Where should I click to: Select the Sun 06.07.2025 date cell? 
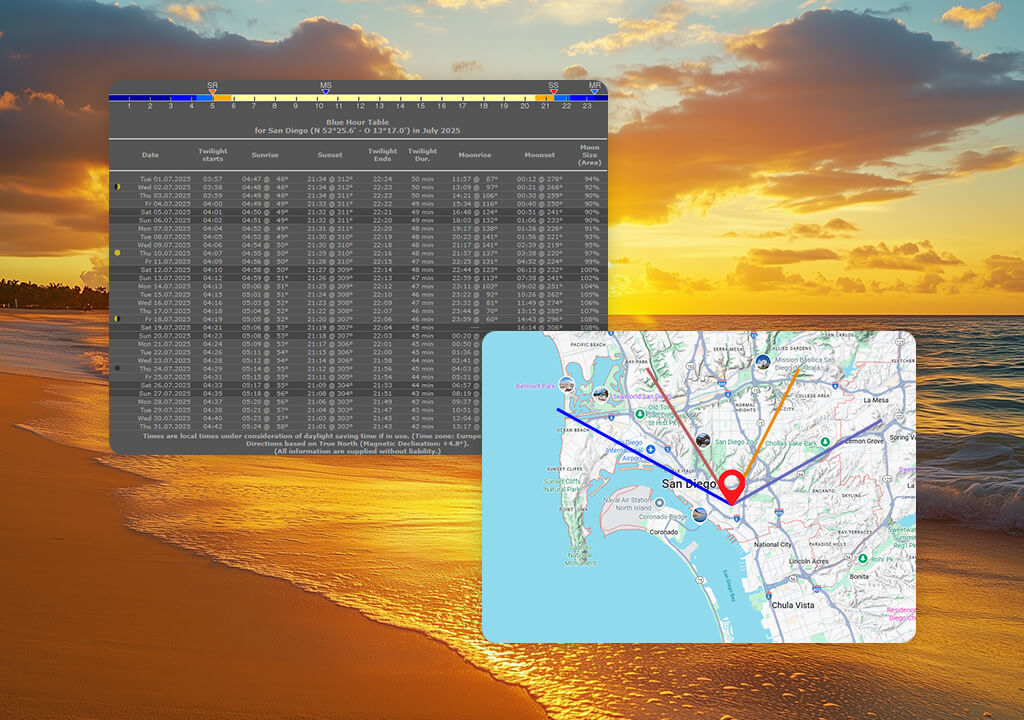coord(165,220)
